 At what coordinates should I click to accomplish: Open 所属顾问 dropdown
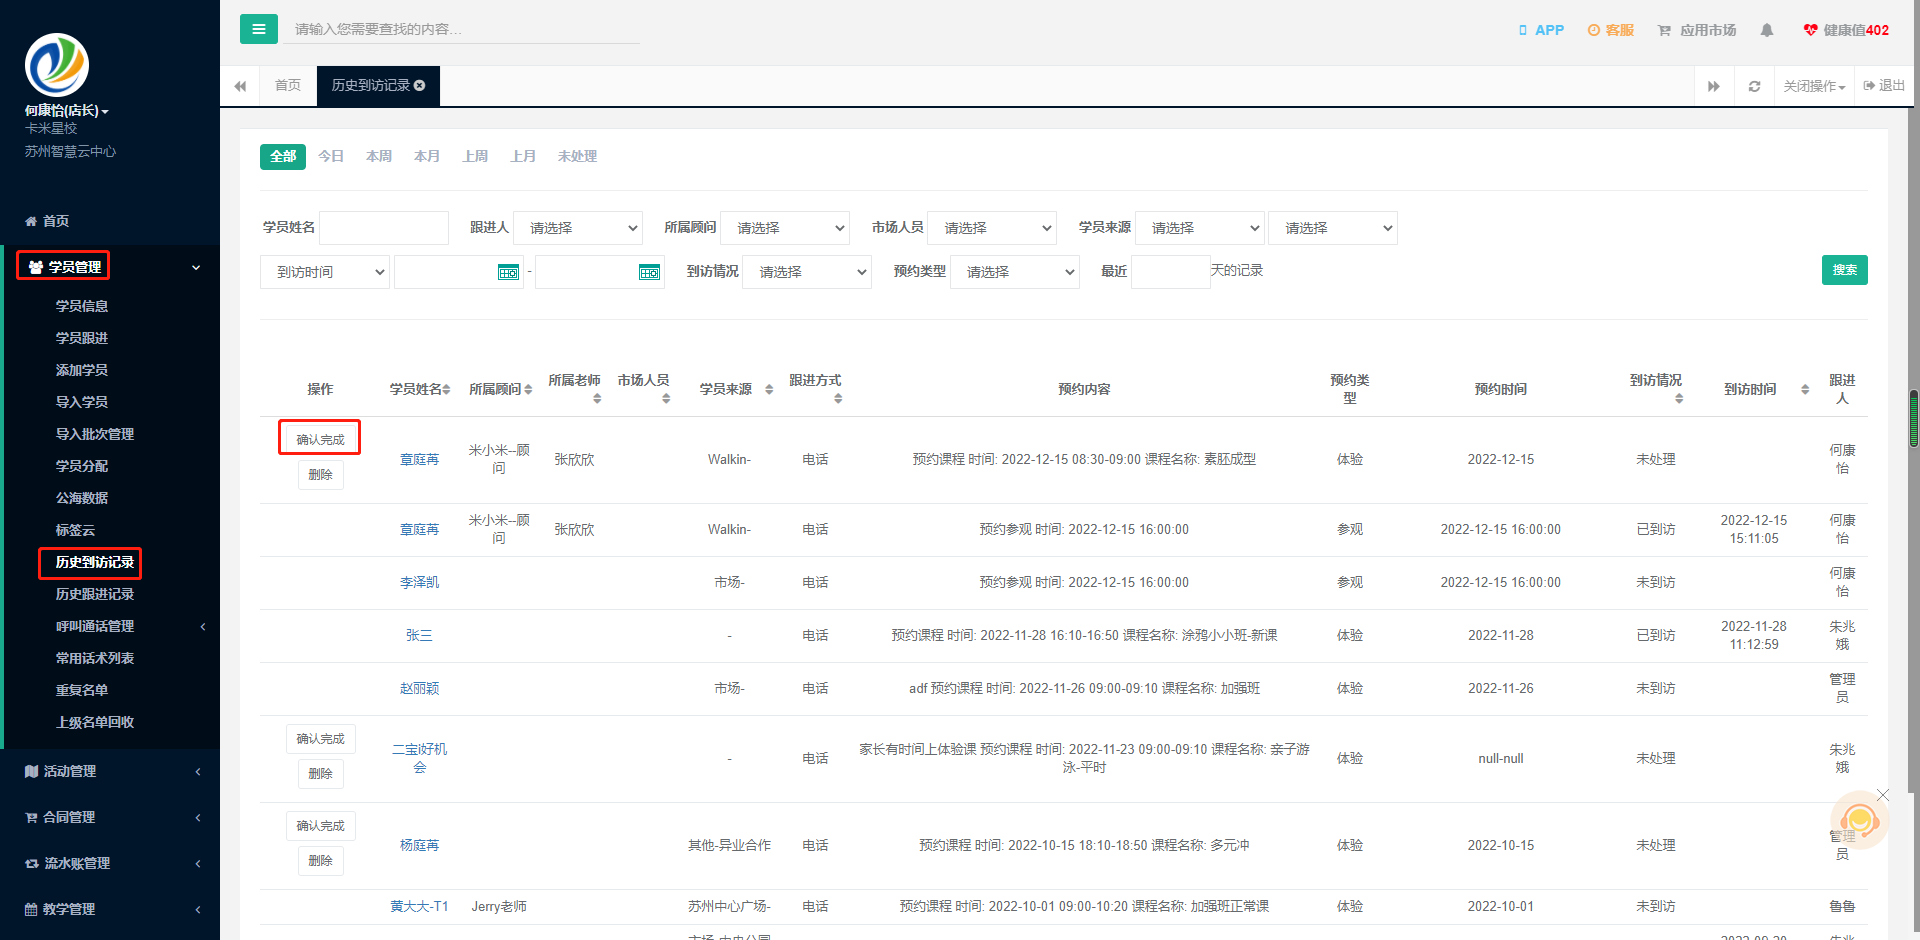(785, 228)
